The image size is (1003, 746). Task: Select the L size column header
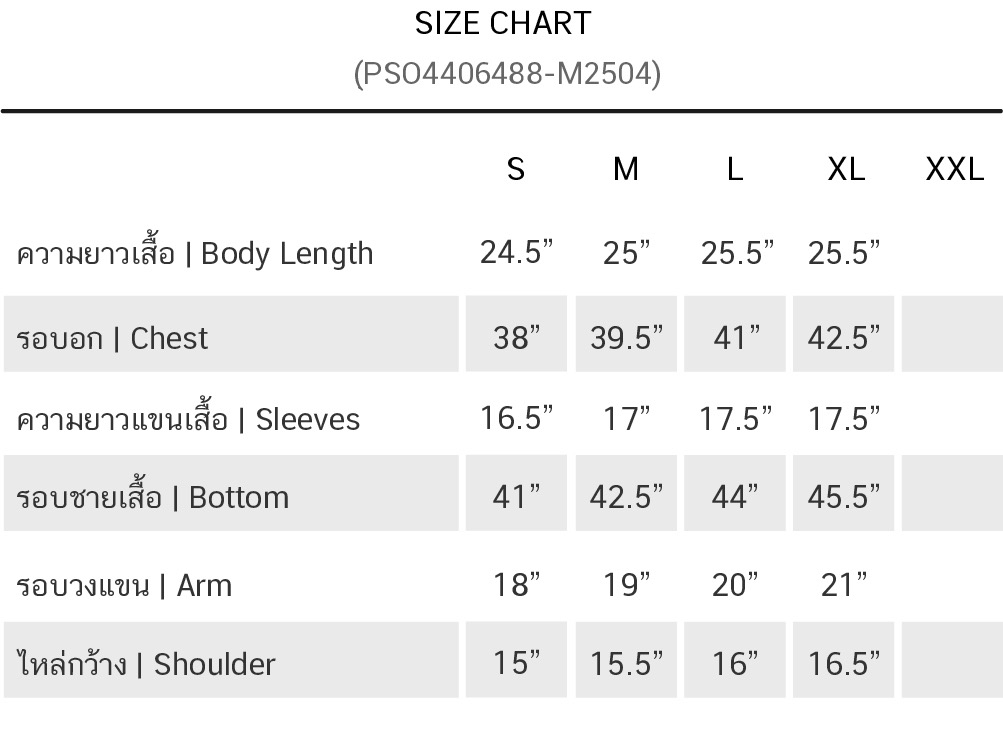pyautogui.click(x=735, y=170)
